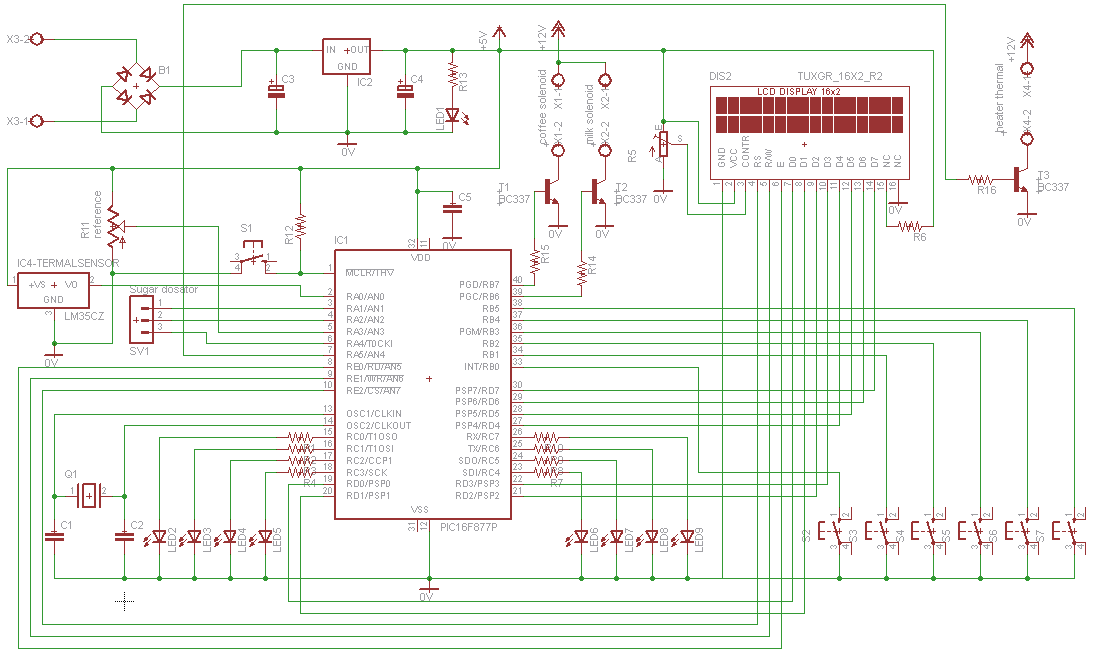Select the T1 coffee solenoid transistor

click(551, 191)
